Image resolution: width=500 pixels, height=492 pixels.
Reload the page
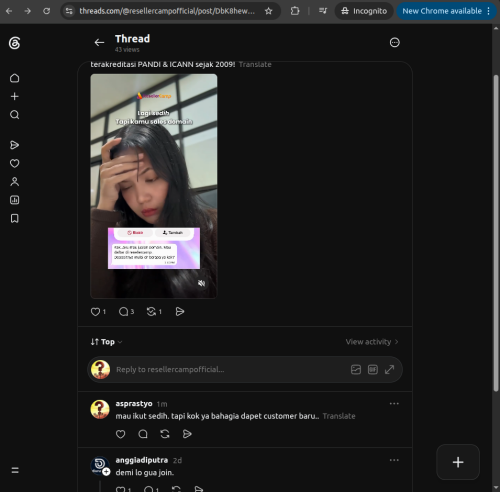click(46, 11)
